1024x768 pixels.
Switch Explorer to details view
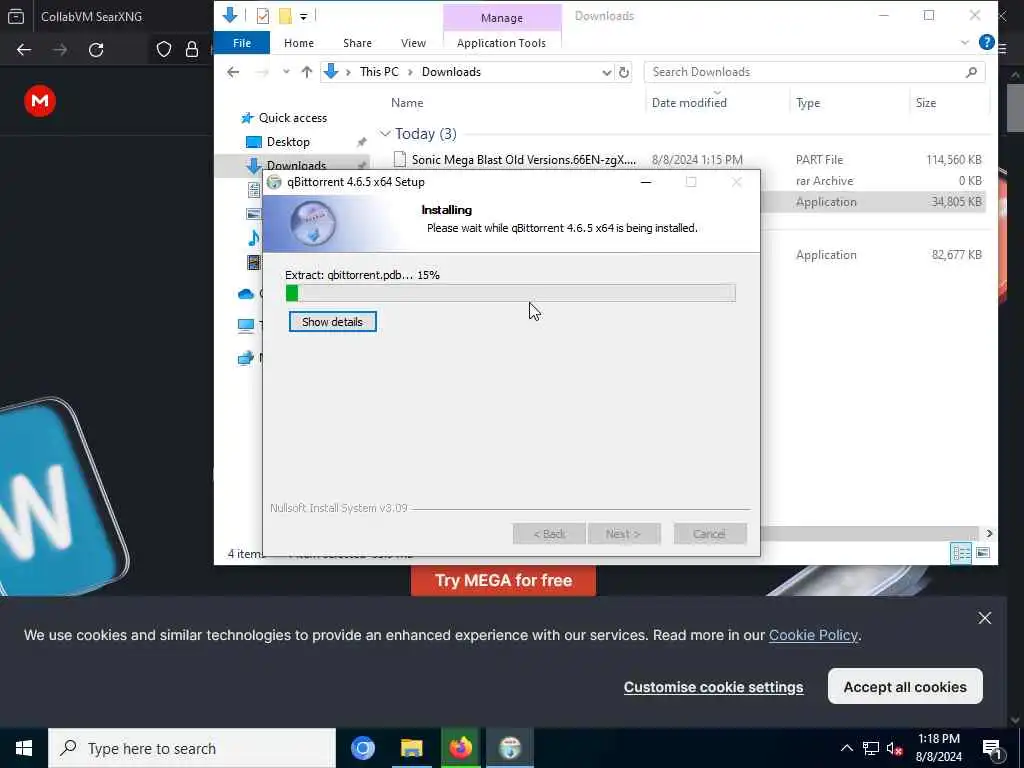961,553
